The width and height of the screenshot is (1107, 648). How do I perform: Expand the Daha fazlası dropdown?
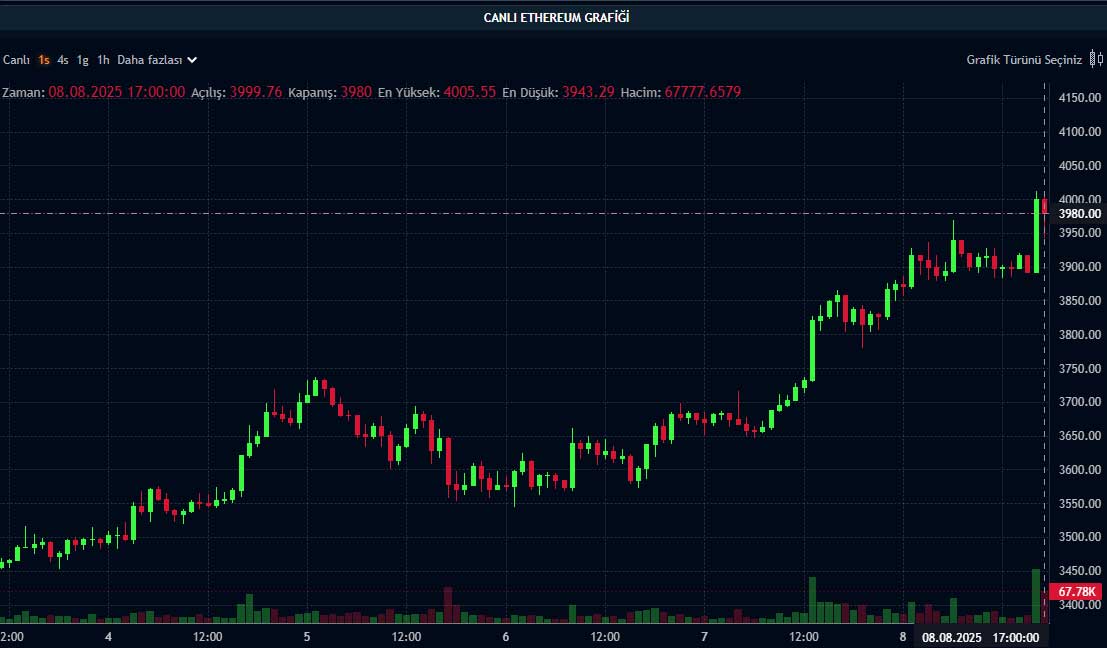click(x=157, y=60)
